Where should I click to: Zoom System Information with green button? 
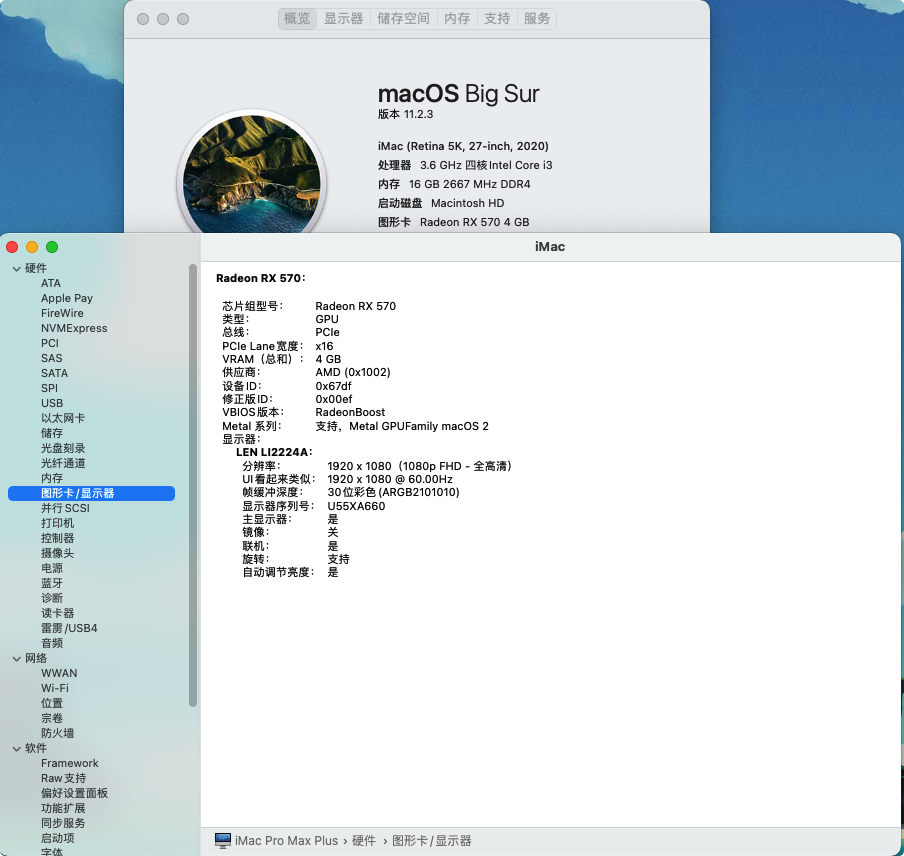pos(52,247)
